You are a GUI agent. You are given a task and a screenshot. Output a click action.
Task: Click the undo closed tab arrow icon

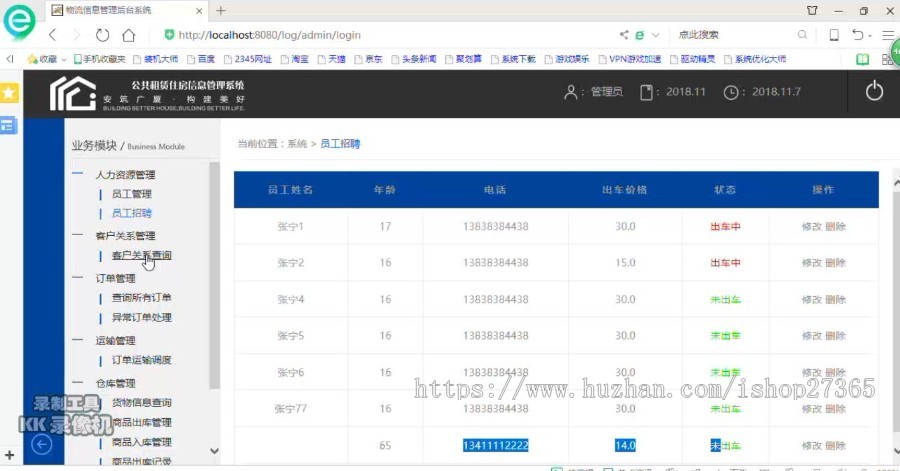[x=858, y=35]
